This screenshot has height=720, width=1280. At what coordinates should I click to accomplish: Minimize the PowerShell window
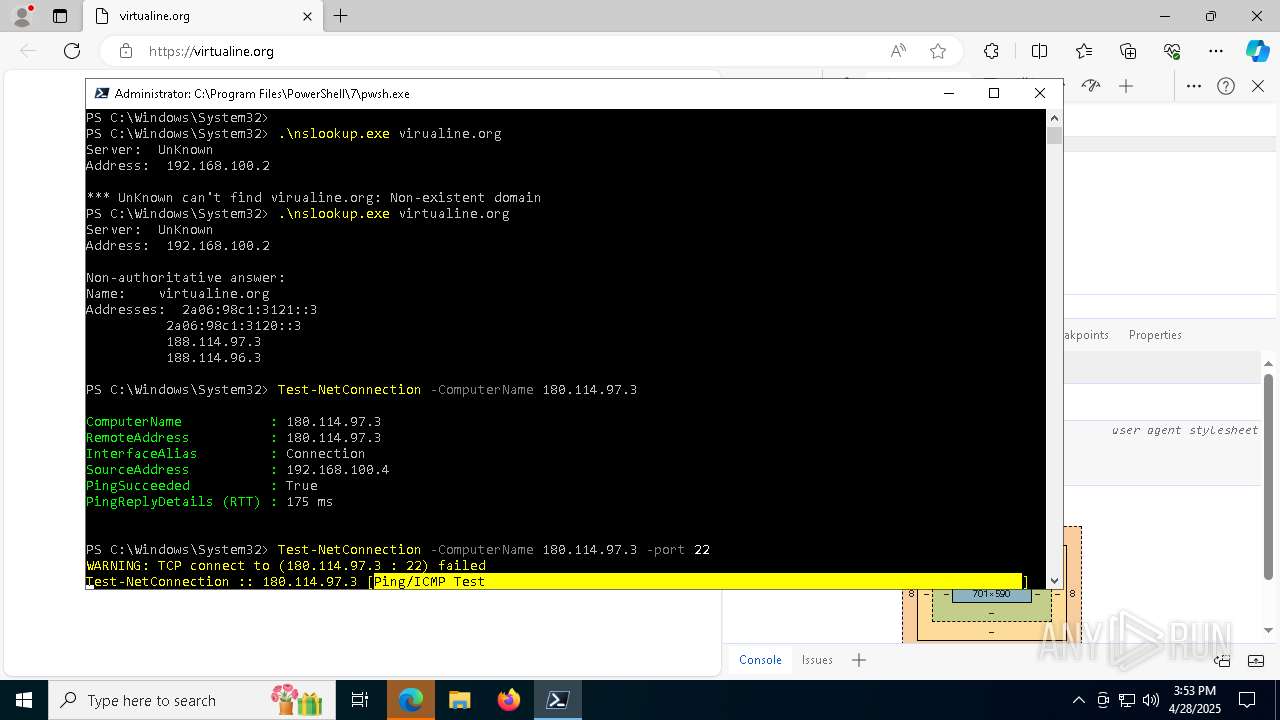click(x=948, y=93)
